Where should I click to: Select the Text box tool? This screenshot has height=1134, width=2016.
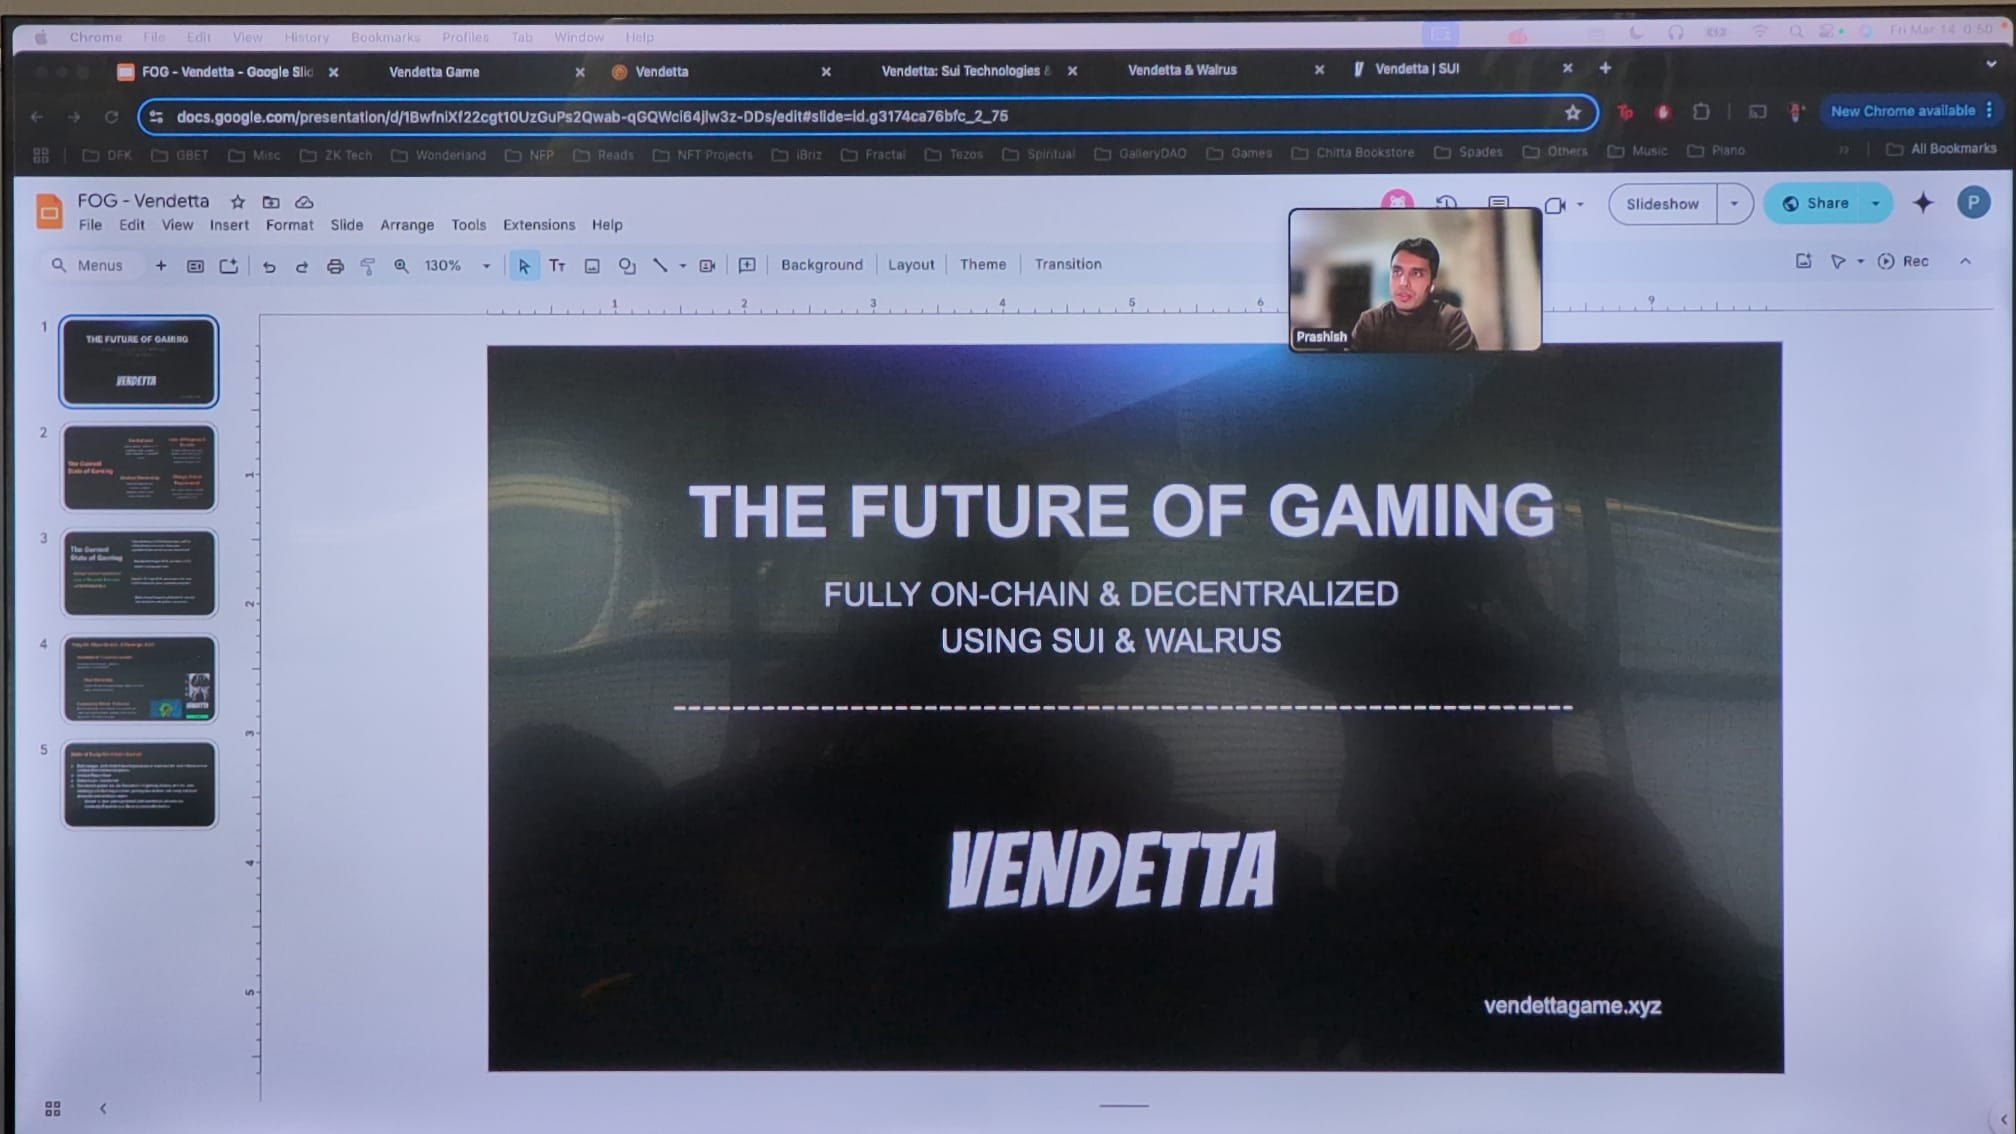557,266
